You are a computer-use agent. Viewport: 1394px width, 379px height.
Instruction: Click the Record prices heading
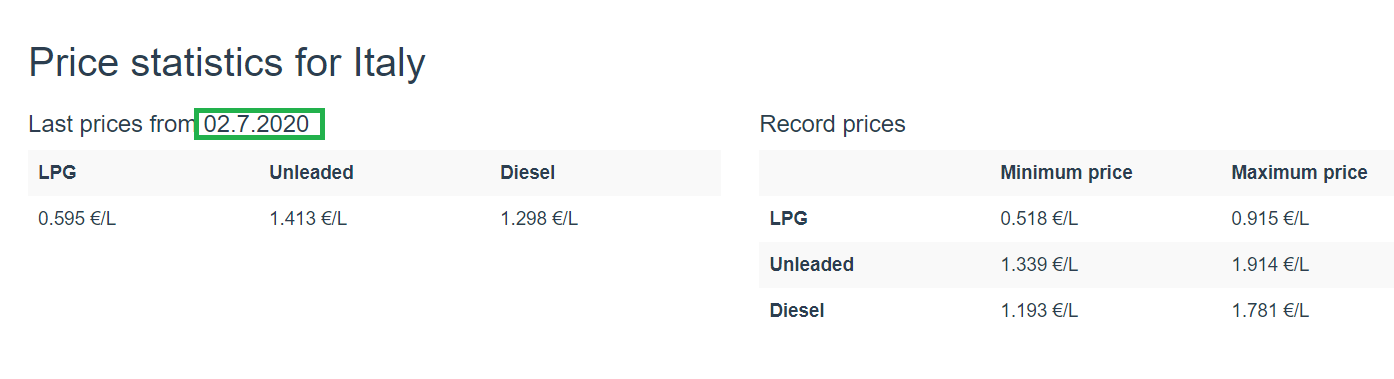click(832, 124)
